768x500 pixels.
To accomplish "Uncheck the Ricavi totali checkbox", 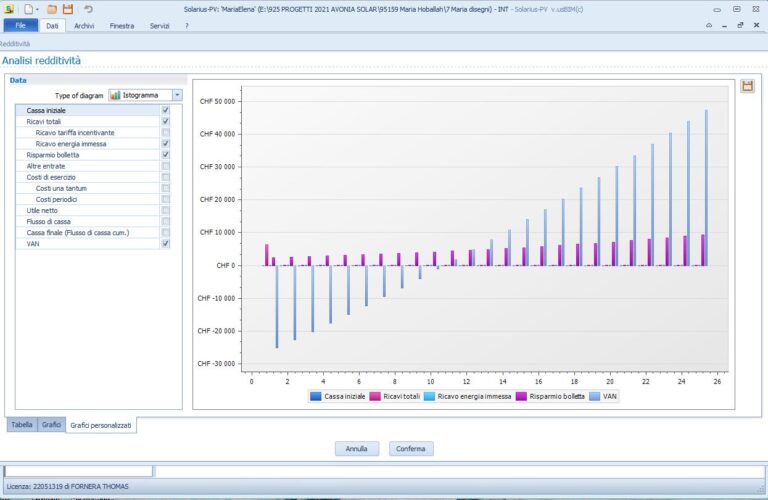I will tap(166, 121).
